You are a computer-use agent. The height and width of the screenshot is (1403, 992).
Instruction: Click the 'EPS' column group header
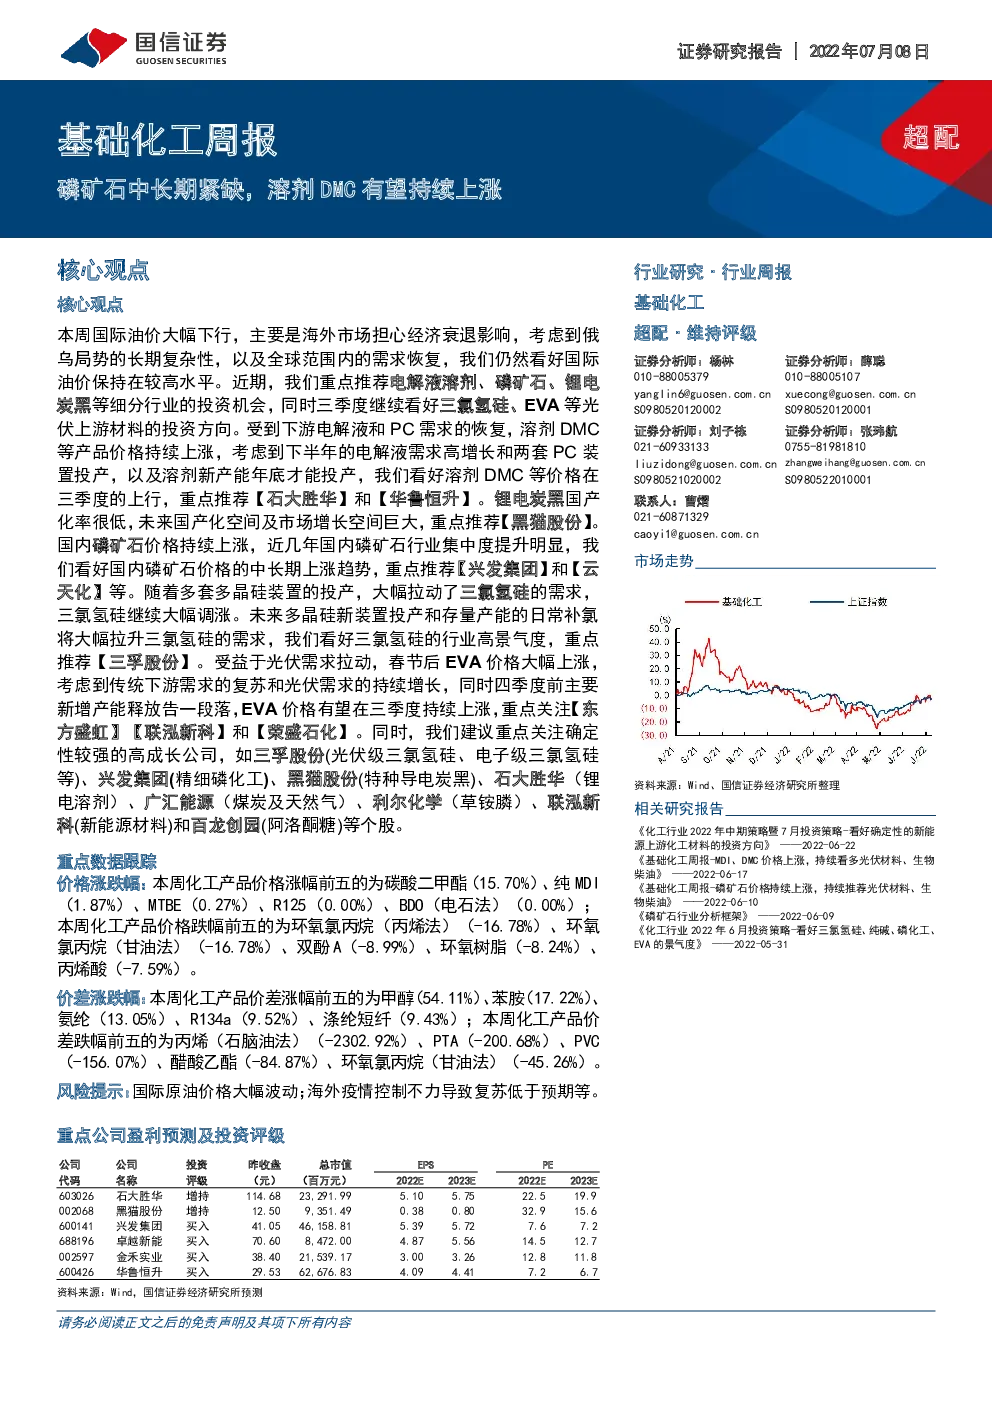[426, 1165]
